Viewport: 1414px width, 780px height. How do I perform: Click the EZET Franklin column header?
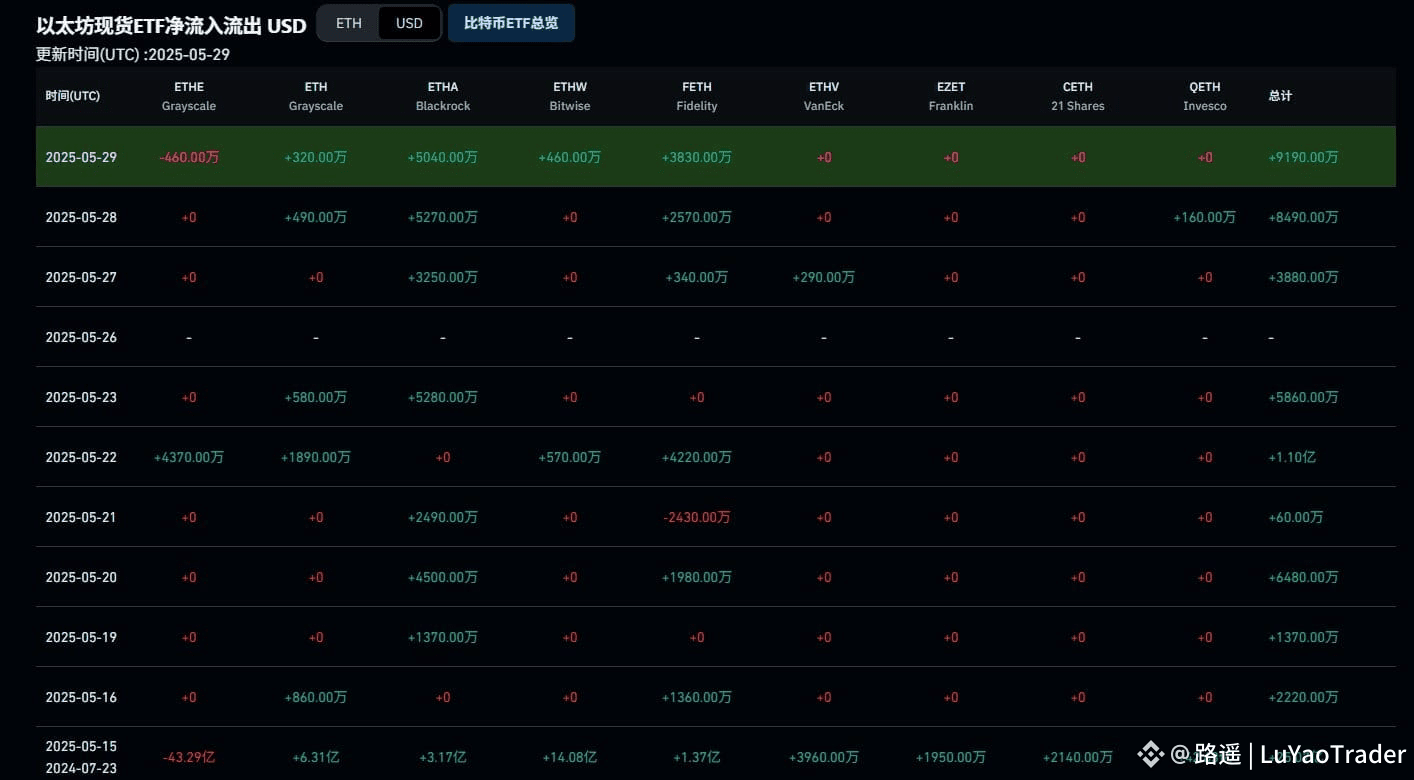[x=951, y=96]
